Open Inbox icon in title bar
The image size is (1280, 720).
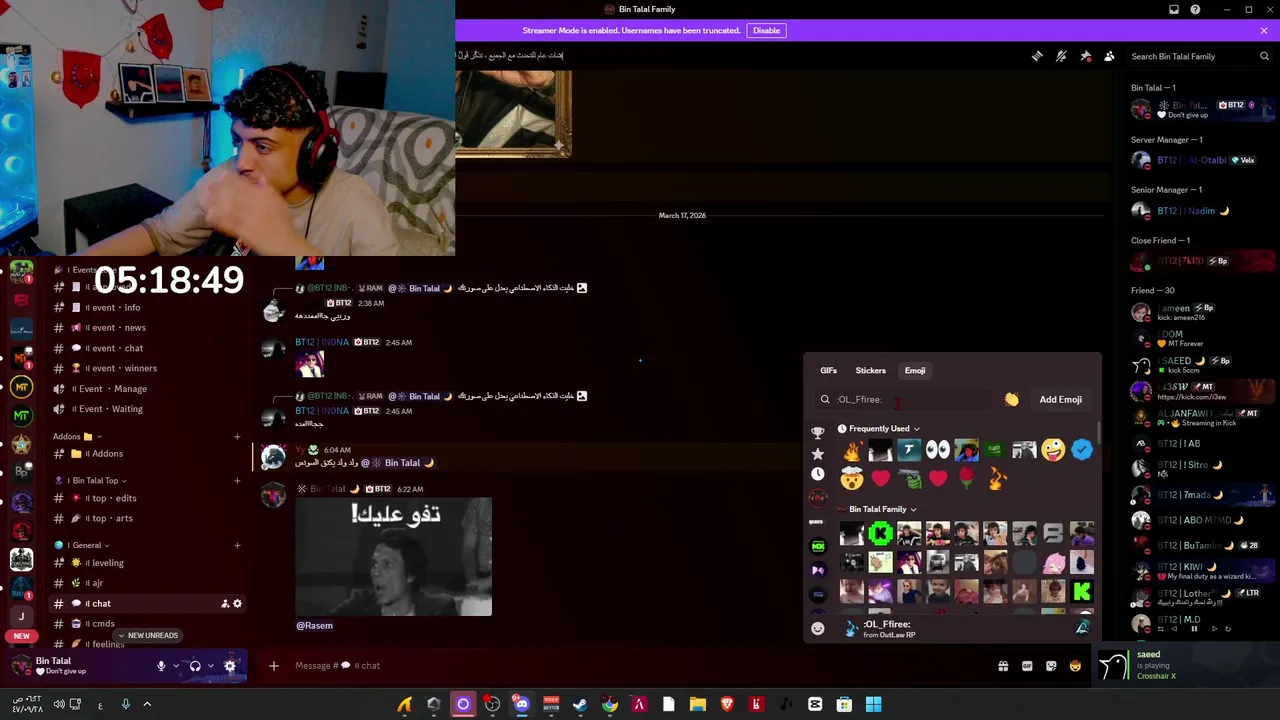click(x=1174, y=10)
